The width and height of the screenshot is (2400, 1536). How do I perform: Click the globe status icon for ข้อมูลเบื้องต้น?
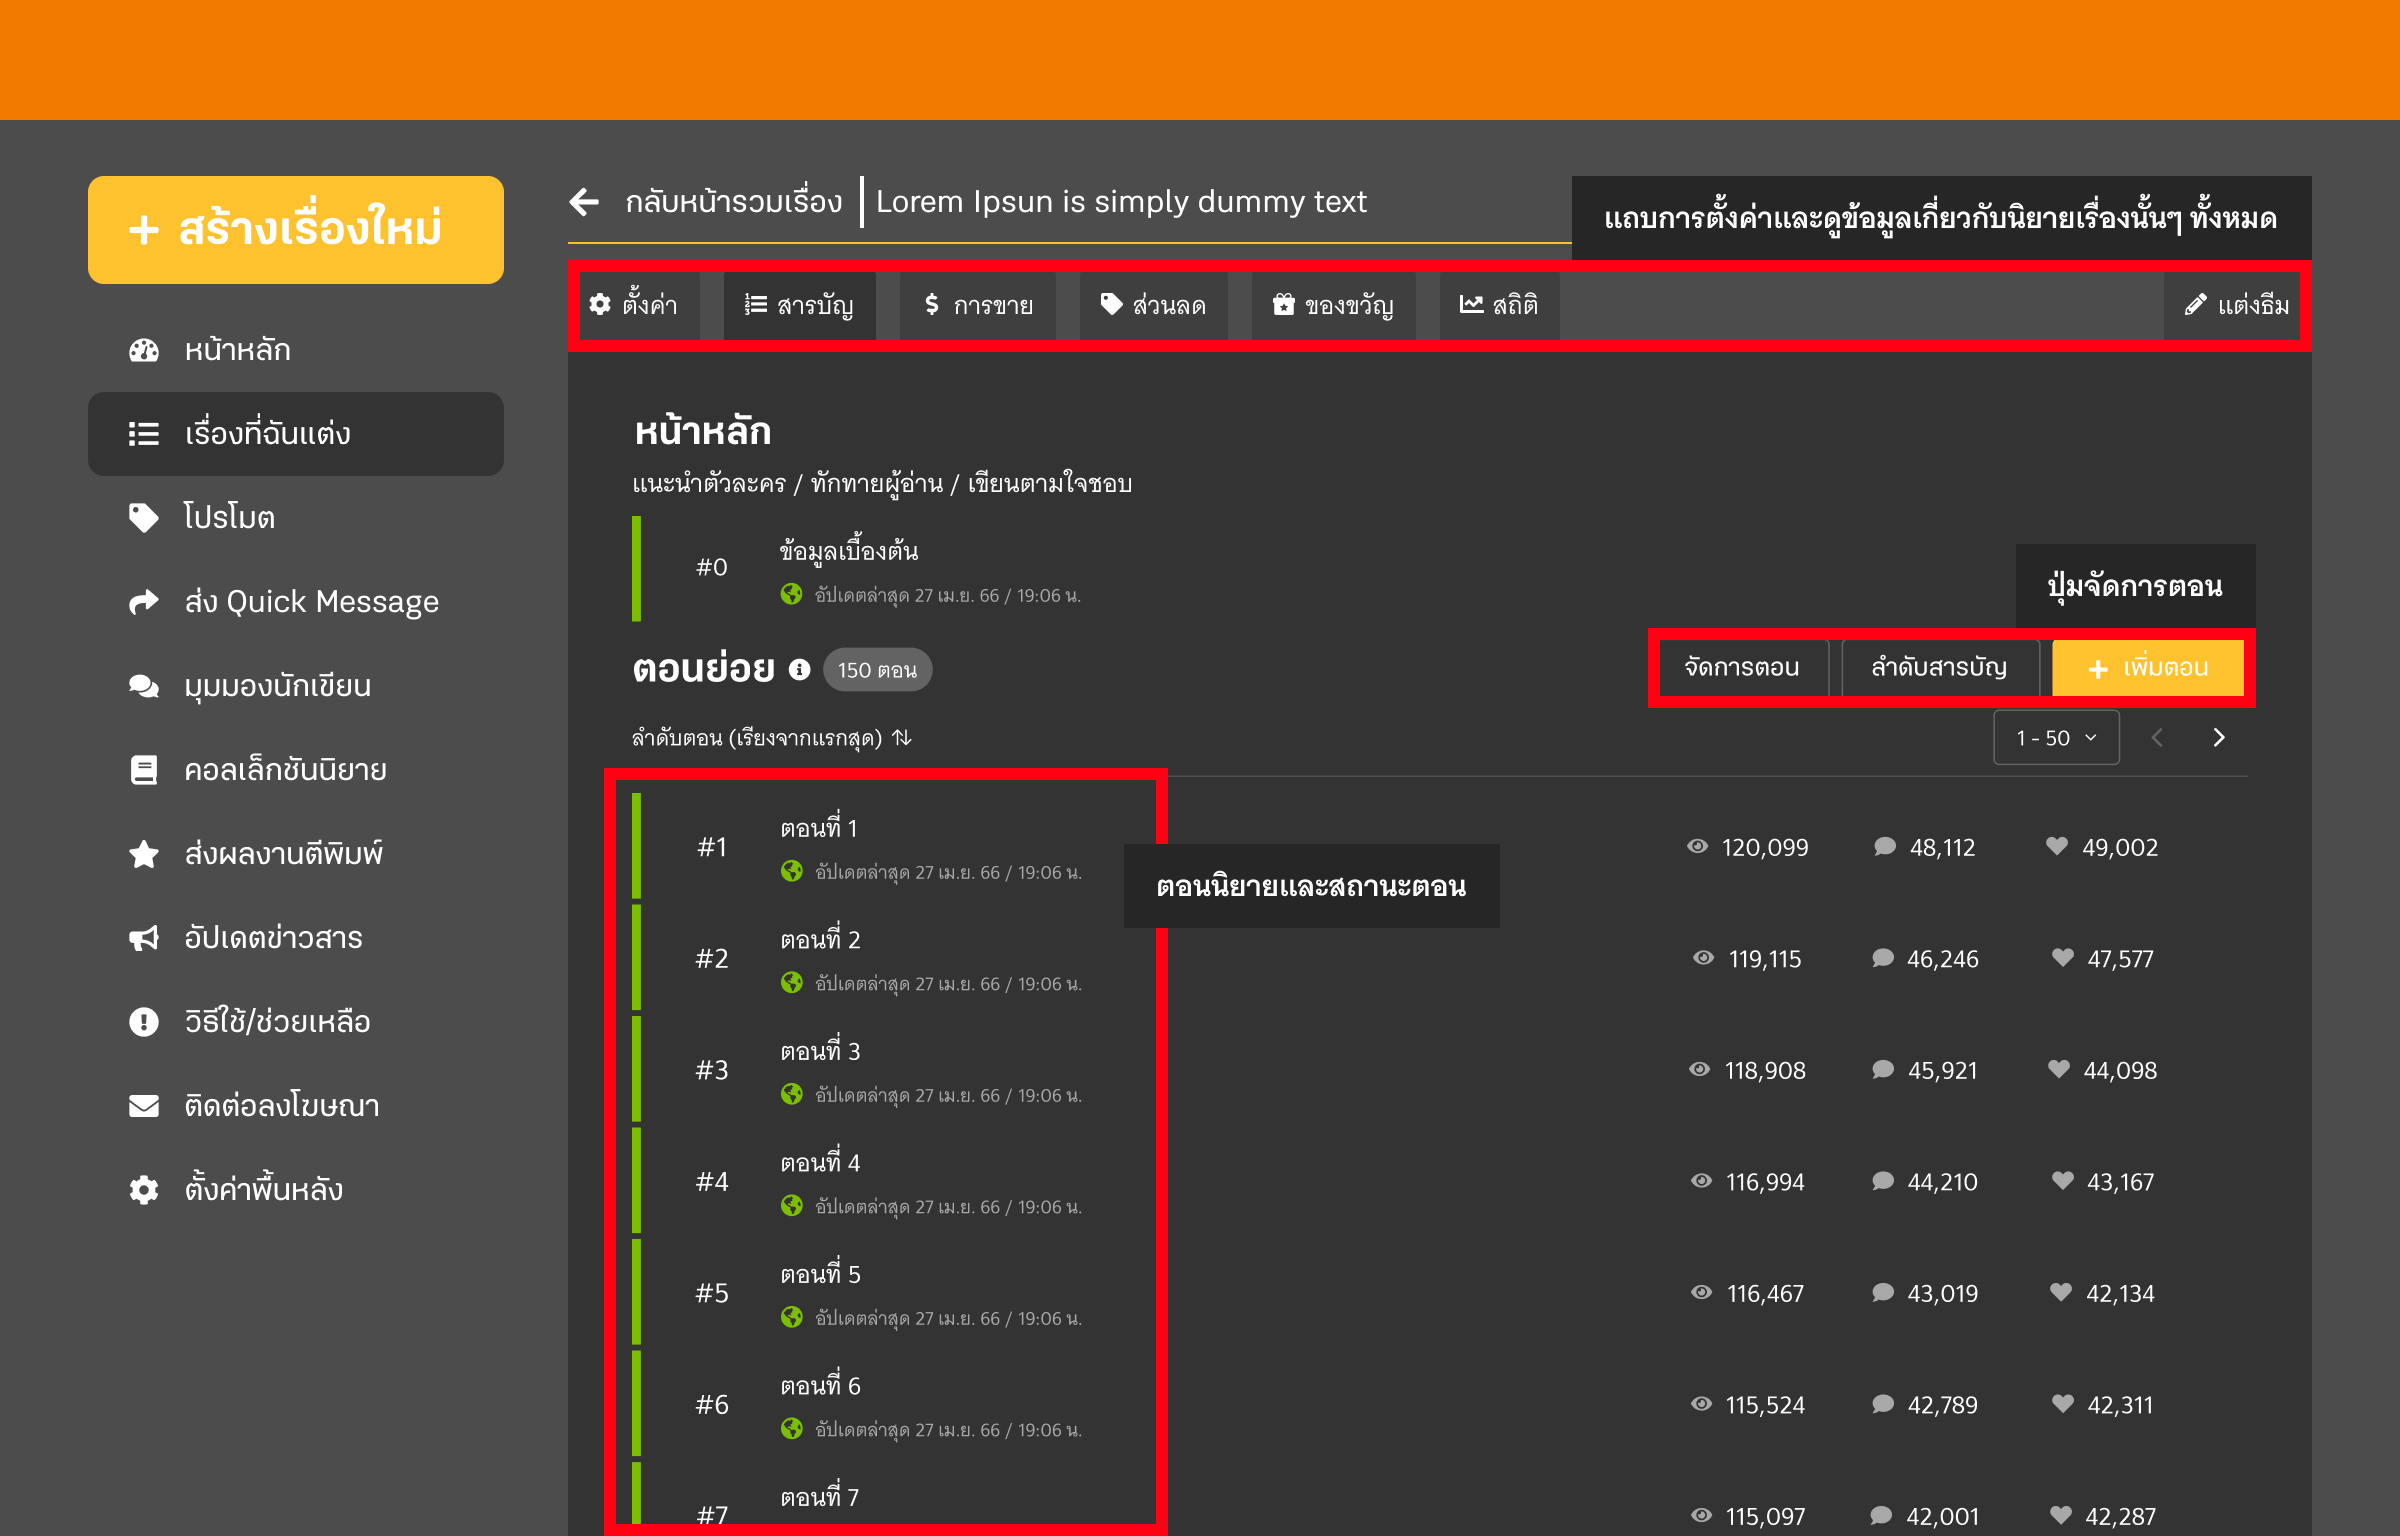(x=791, y=595)
